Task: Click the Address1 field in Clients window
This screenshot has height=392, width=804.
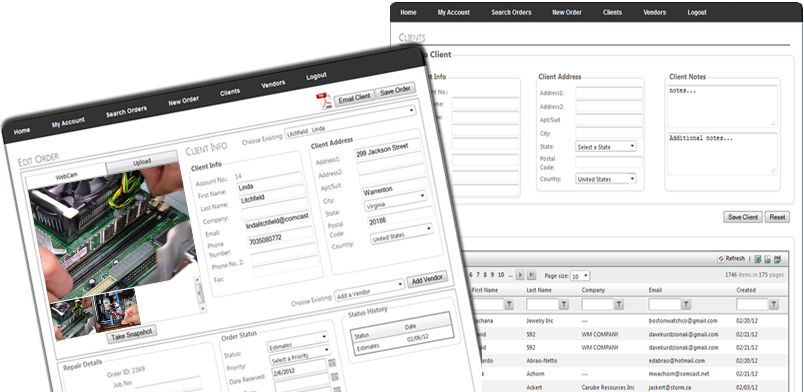Action: pos(609,93)
